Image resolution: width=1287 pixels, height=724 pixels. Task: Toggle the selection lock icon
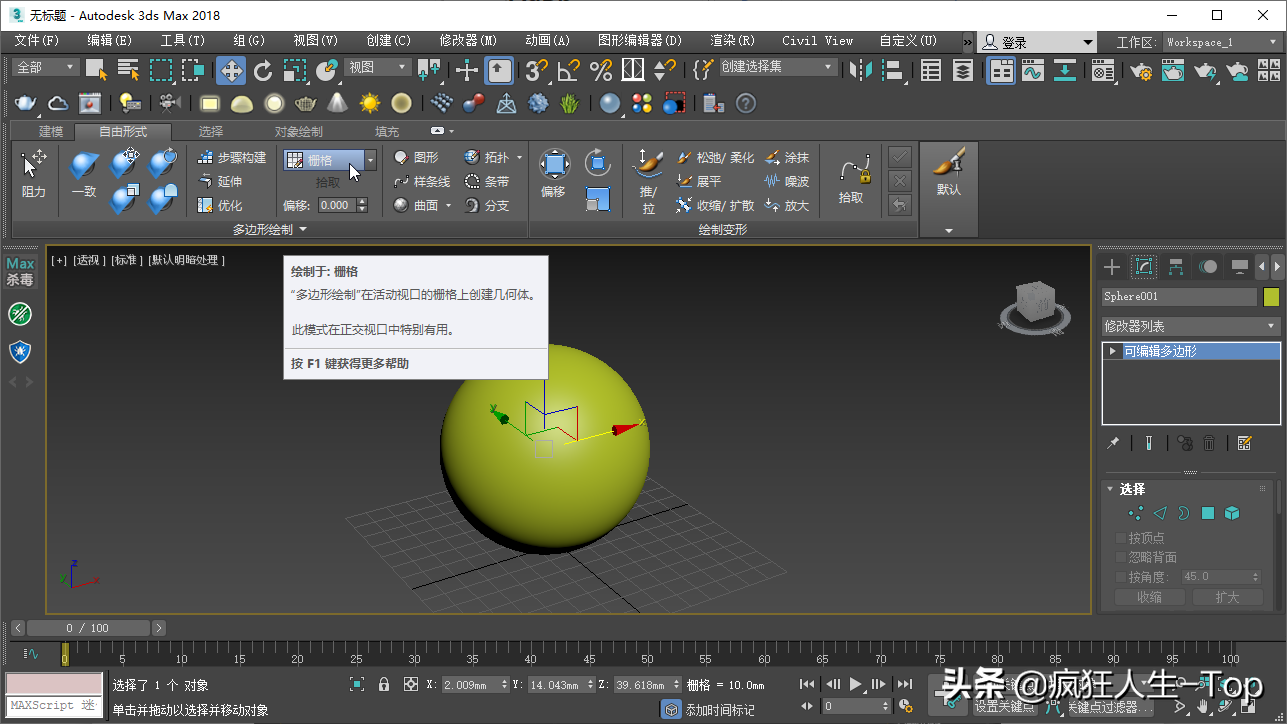[x=384, y=684]
